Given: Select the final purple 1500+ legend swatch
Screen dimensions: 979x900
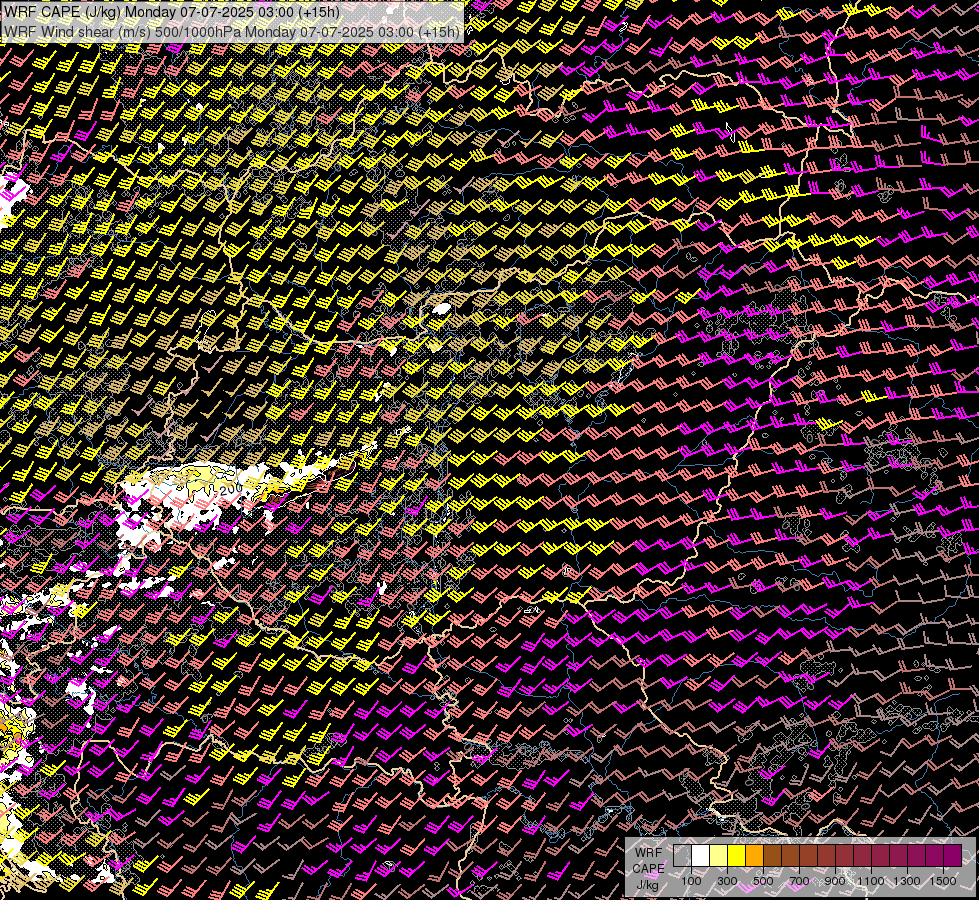Looking at the screenshot, I should pos(953,855).
